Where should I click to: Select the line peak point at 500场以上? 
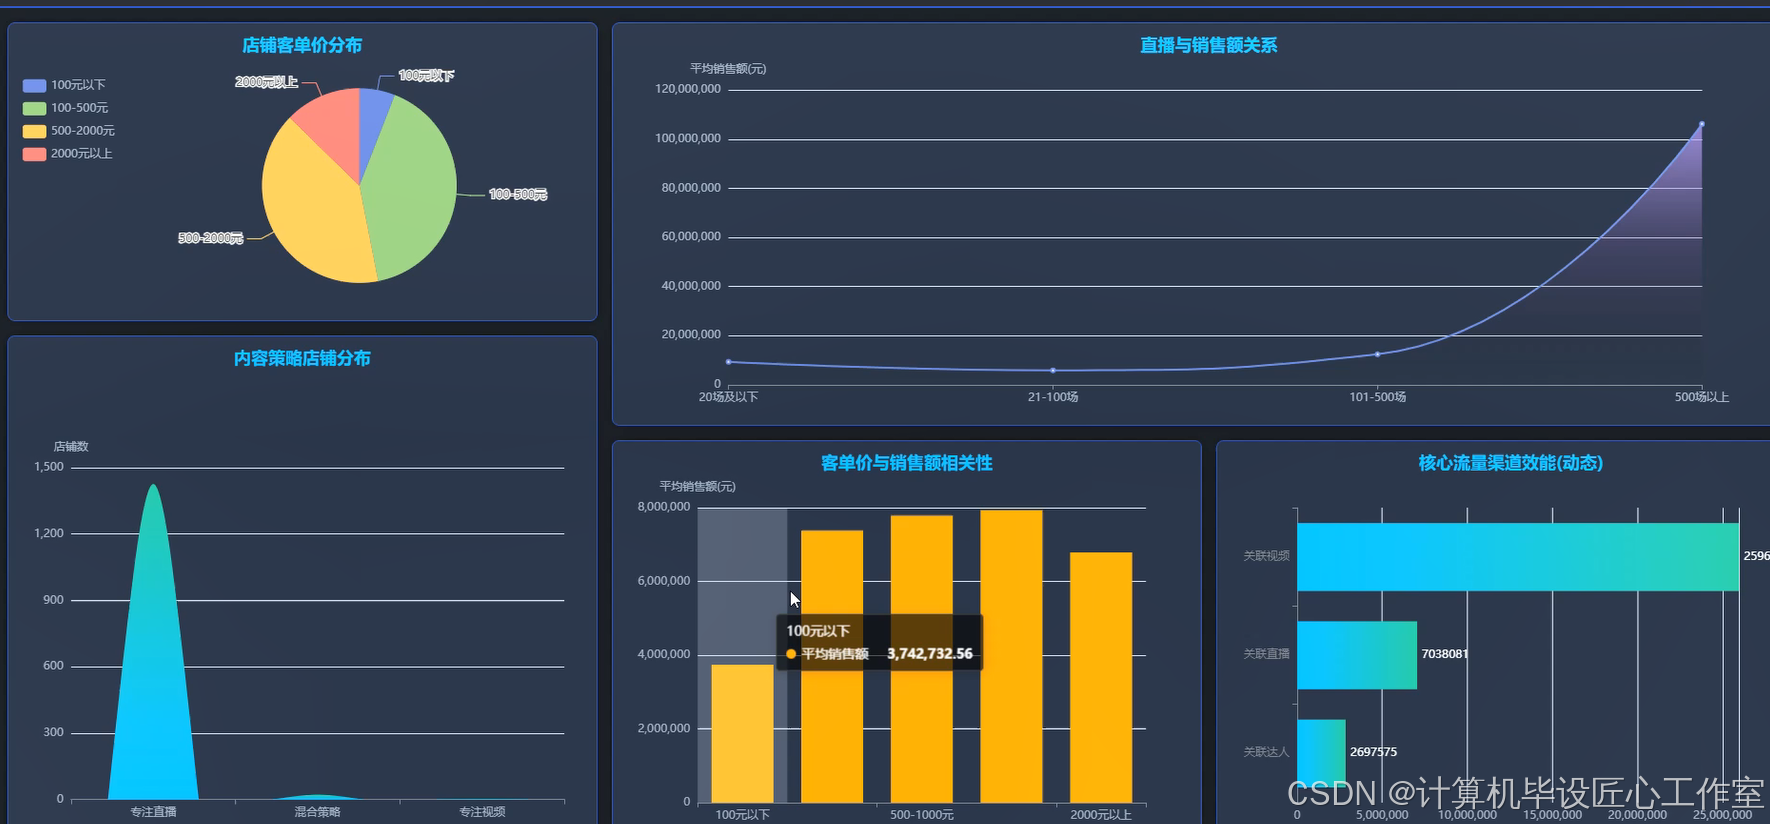1702,124
